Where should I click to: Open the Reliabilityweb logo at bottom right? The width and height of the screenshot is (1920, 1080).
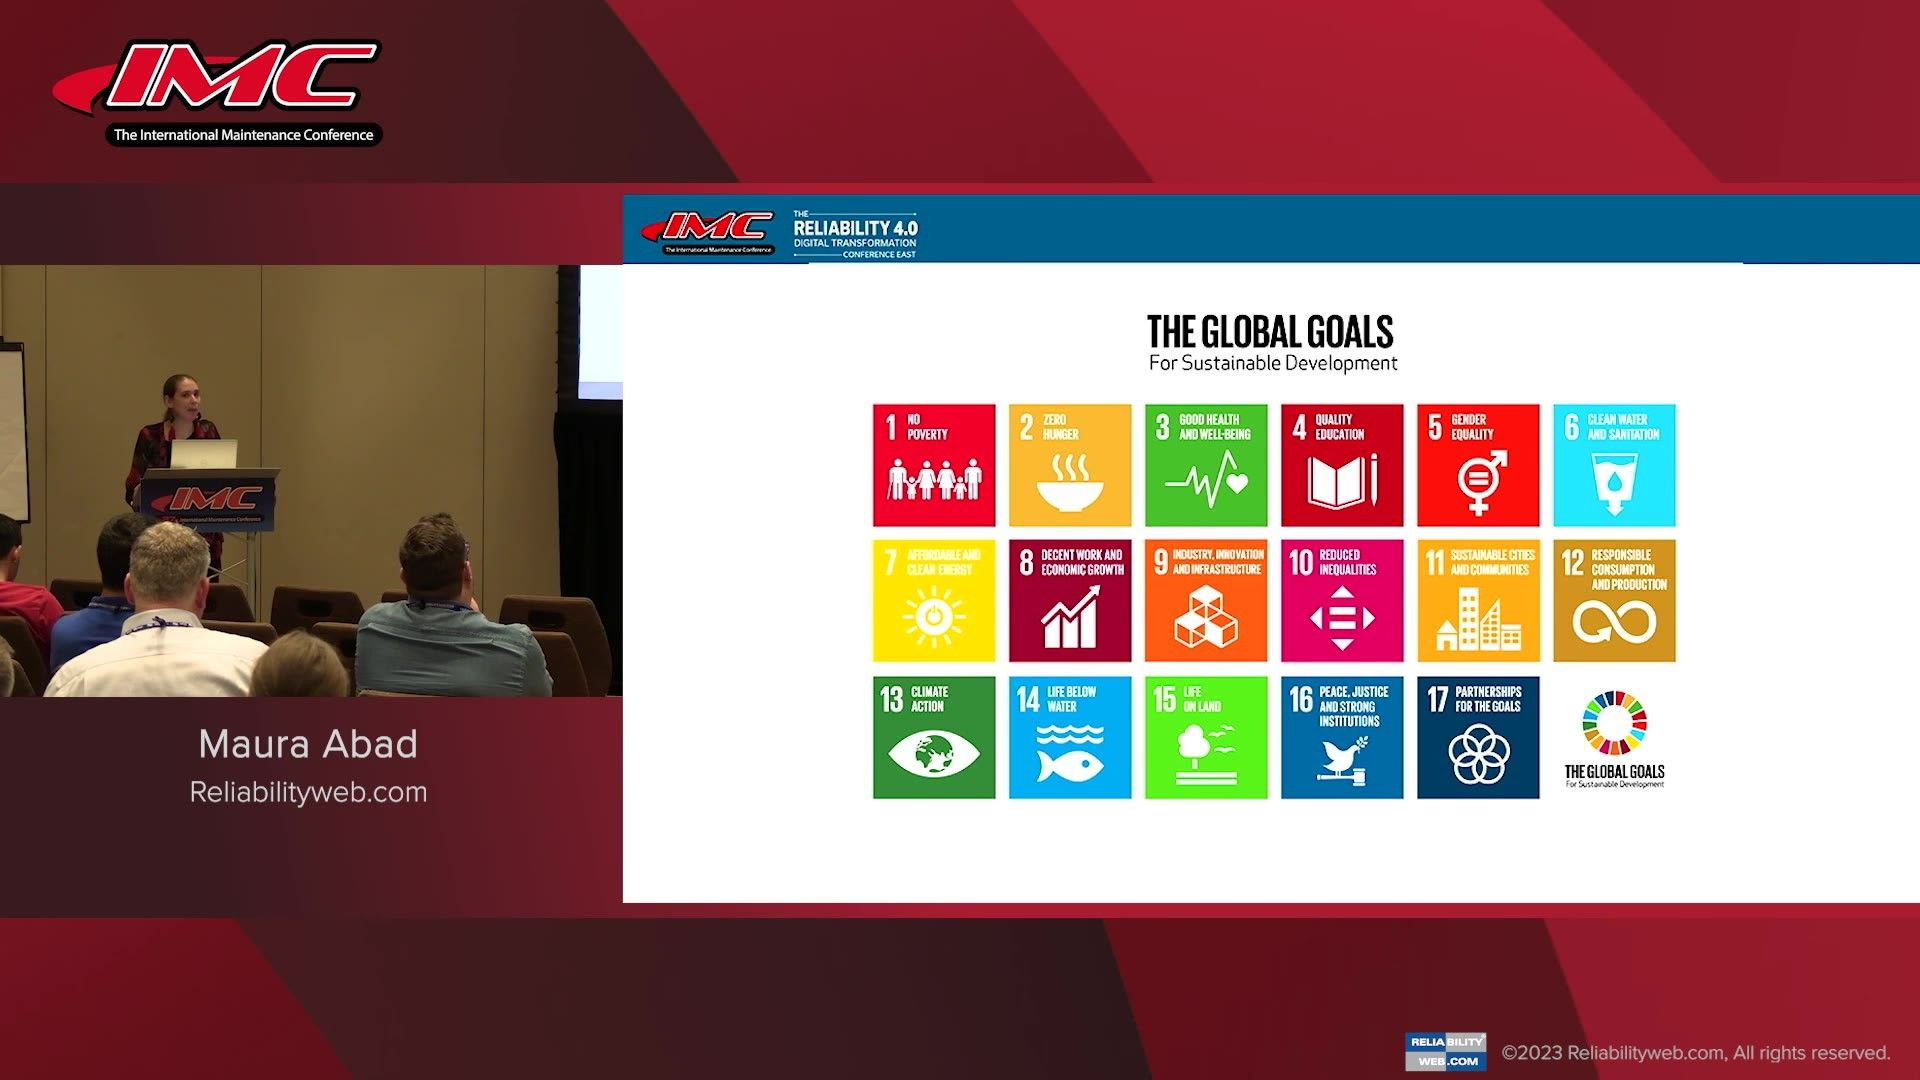pyautogui.click(x=1444, y=1050)
